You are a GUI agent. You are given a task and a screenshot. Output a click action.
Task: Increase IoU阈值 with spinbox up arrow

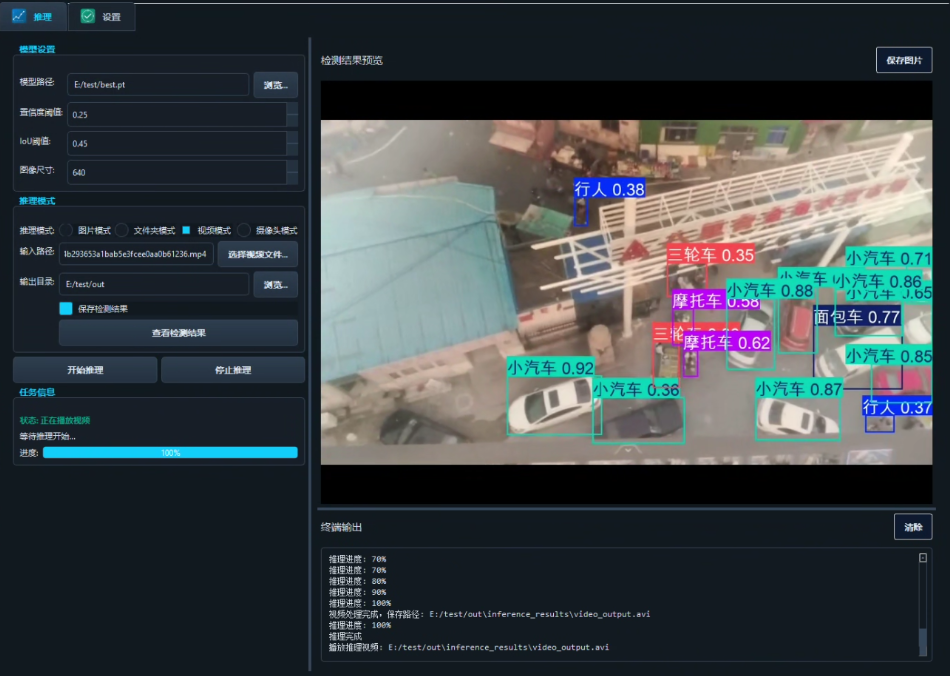(292, 138)
